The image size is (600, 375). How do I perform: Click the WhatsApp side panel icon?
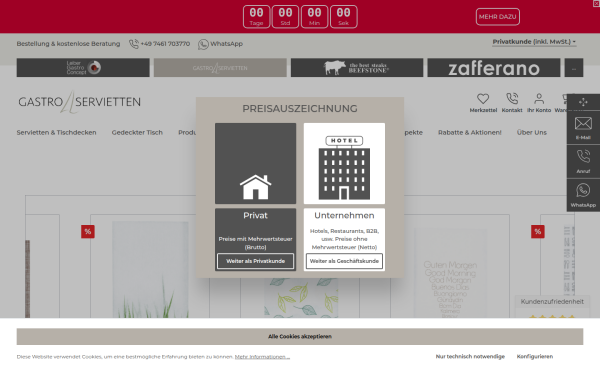(x=583, y=191)
